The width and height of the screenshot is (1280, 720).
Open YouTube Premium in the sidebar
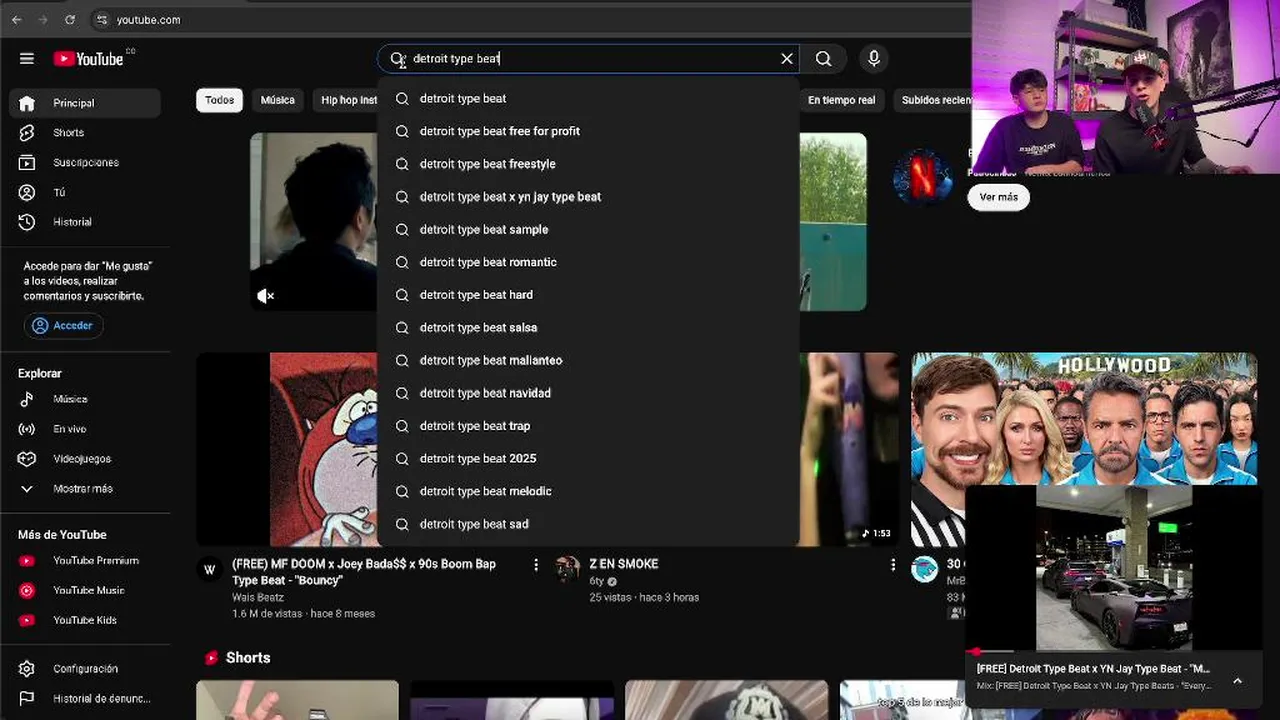pos(85,561)
